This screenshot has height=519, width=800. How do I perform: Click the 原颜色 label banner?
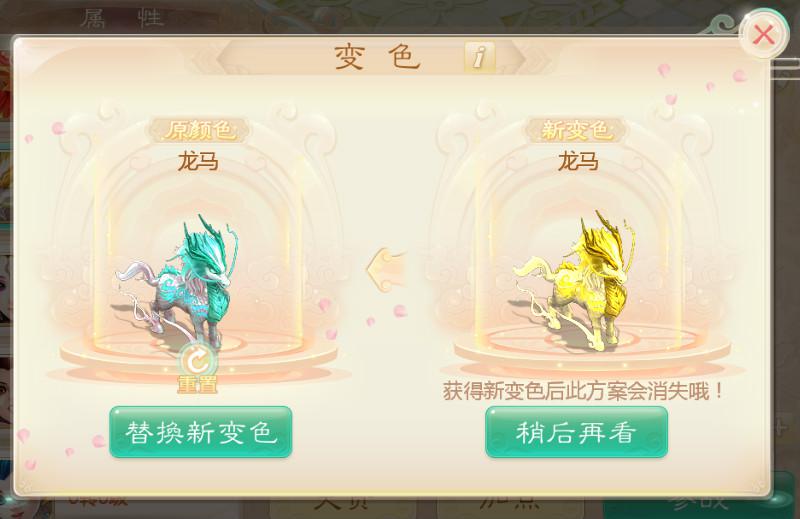pos(198,131)
